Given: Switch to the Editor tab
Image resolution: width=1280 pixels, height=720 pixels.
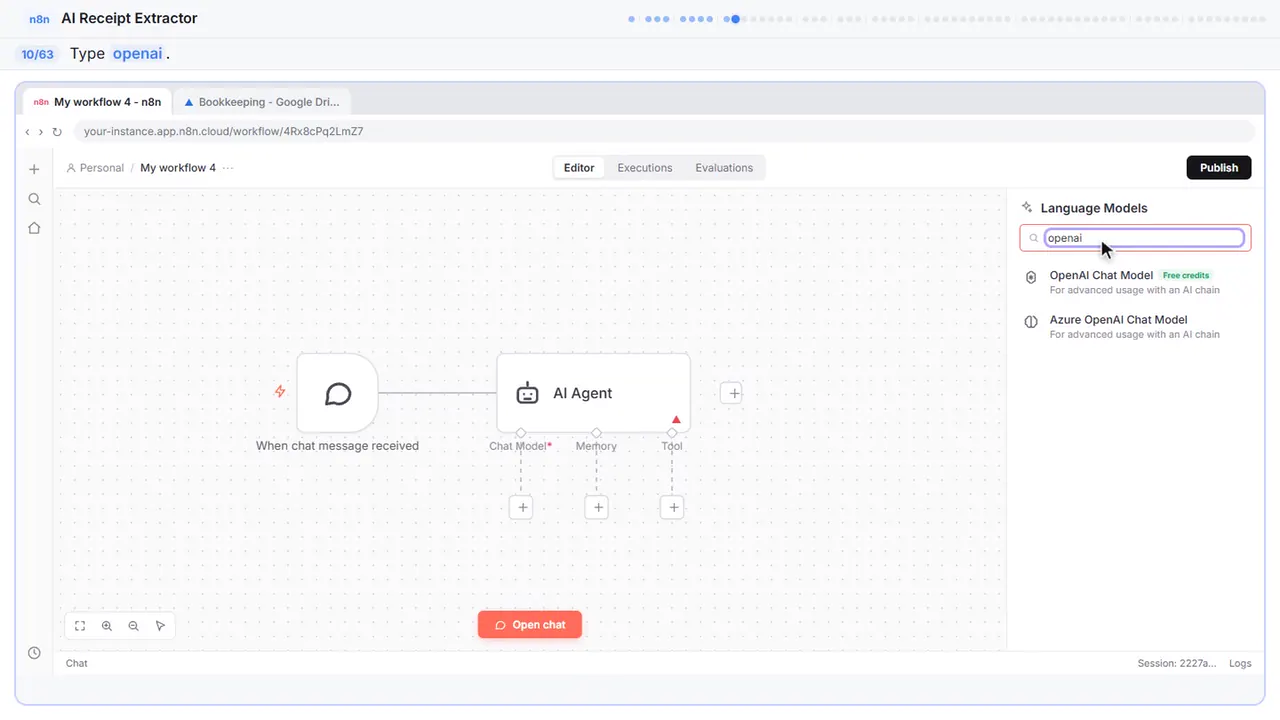Looking at the screenshot, I should tap(579, 168).
